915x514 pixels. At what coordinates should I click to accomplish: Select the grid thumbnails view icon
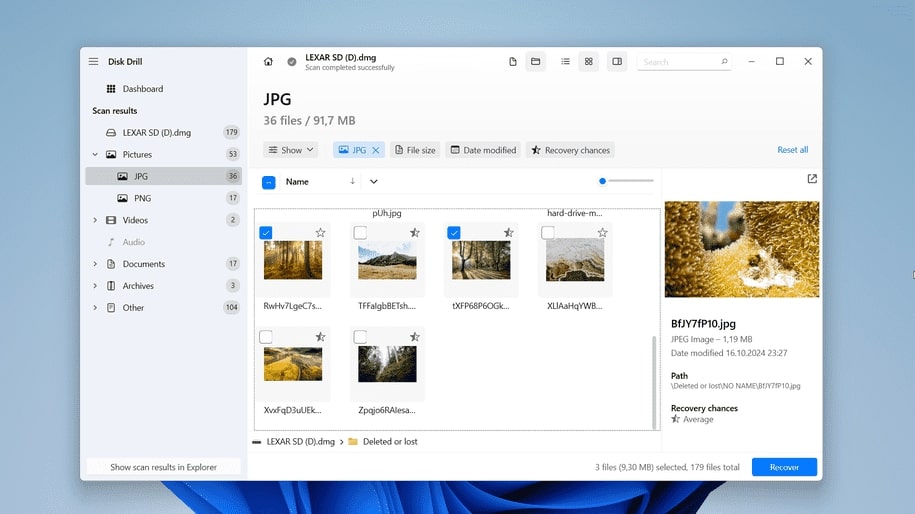[x=588, y=61]
